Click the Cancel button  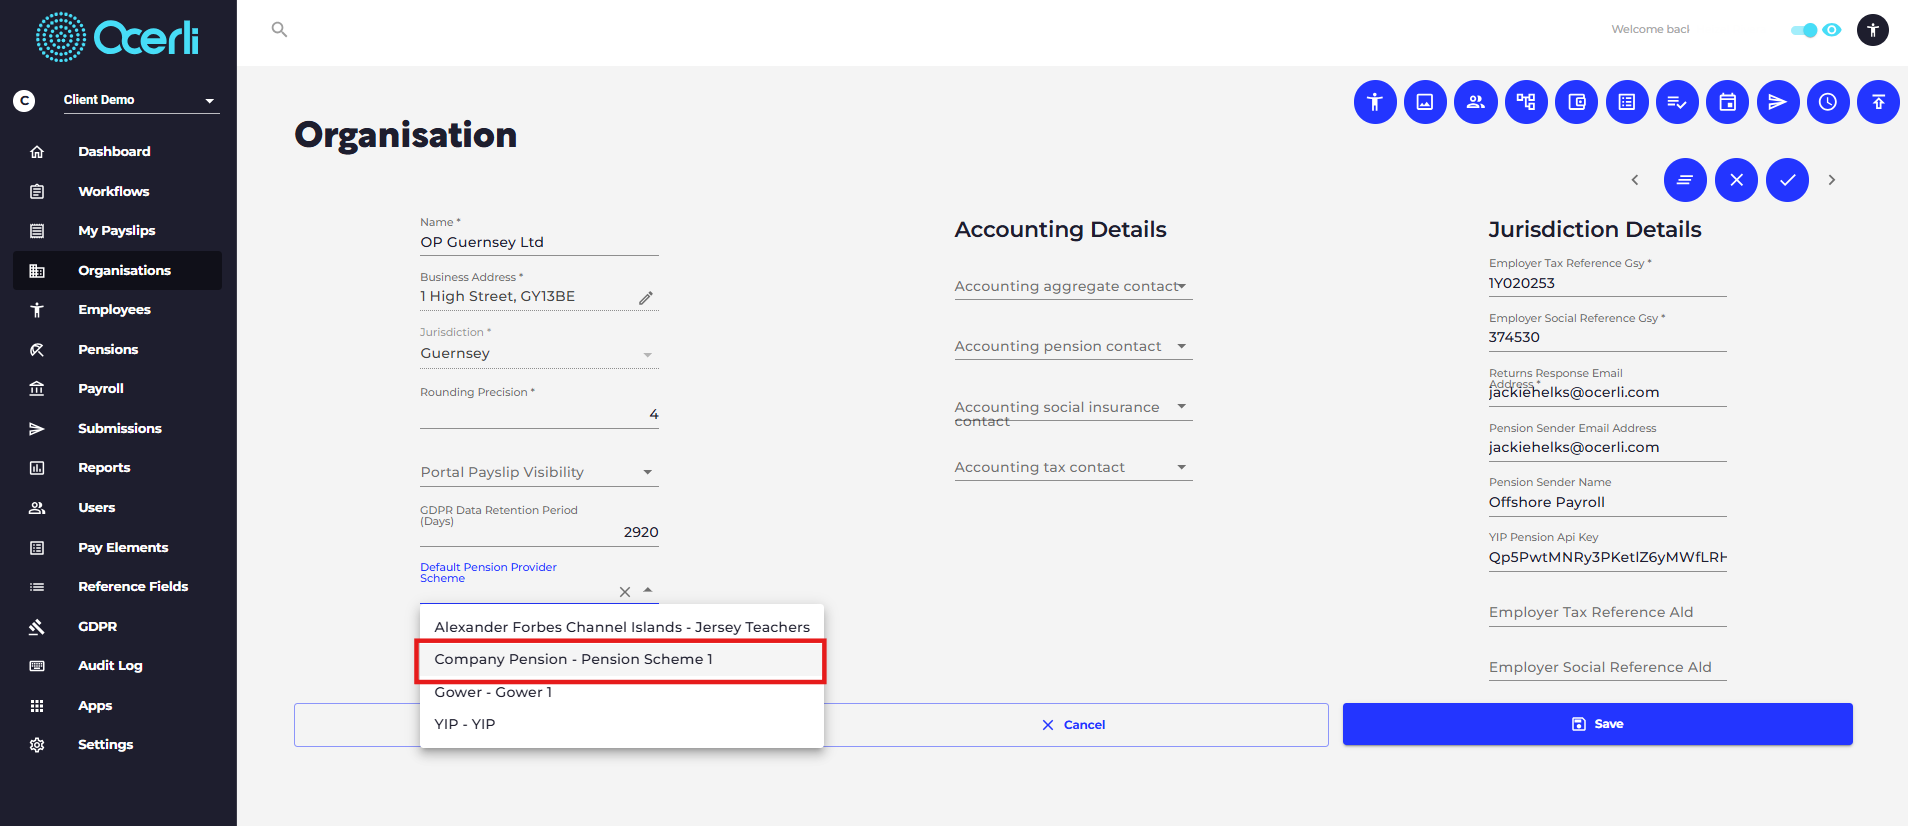point(1074,725)
